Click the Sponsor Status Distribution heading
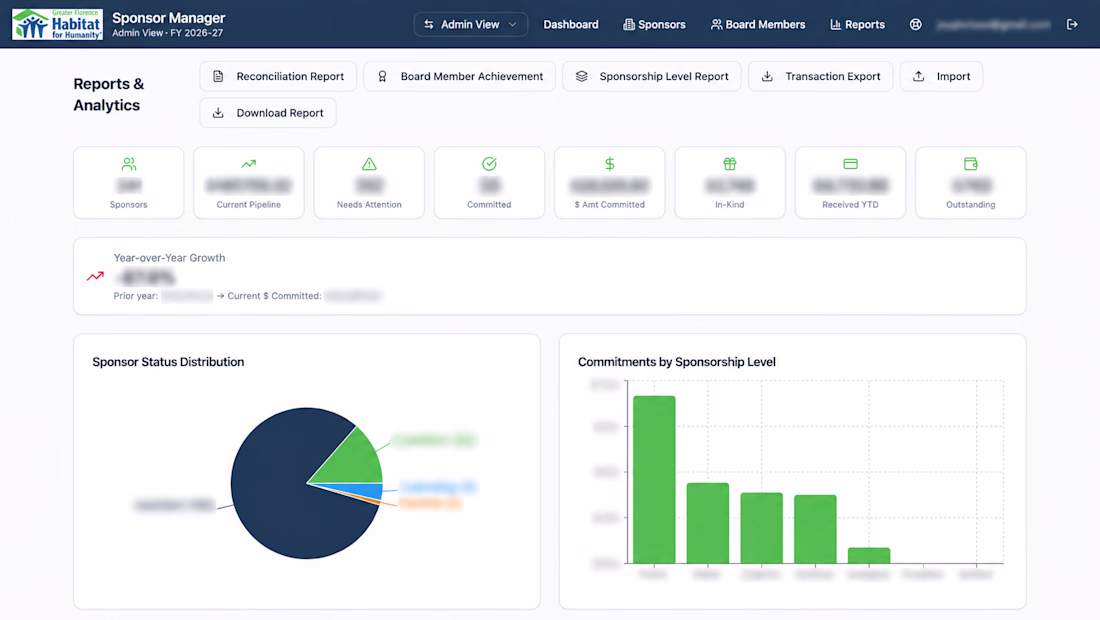The height and width of the screenshot is (620, 1100). pyautogui.click(x=168, y=362)
